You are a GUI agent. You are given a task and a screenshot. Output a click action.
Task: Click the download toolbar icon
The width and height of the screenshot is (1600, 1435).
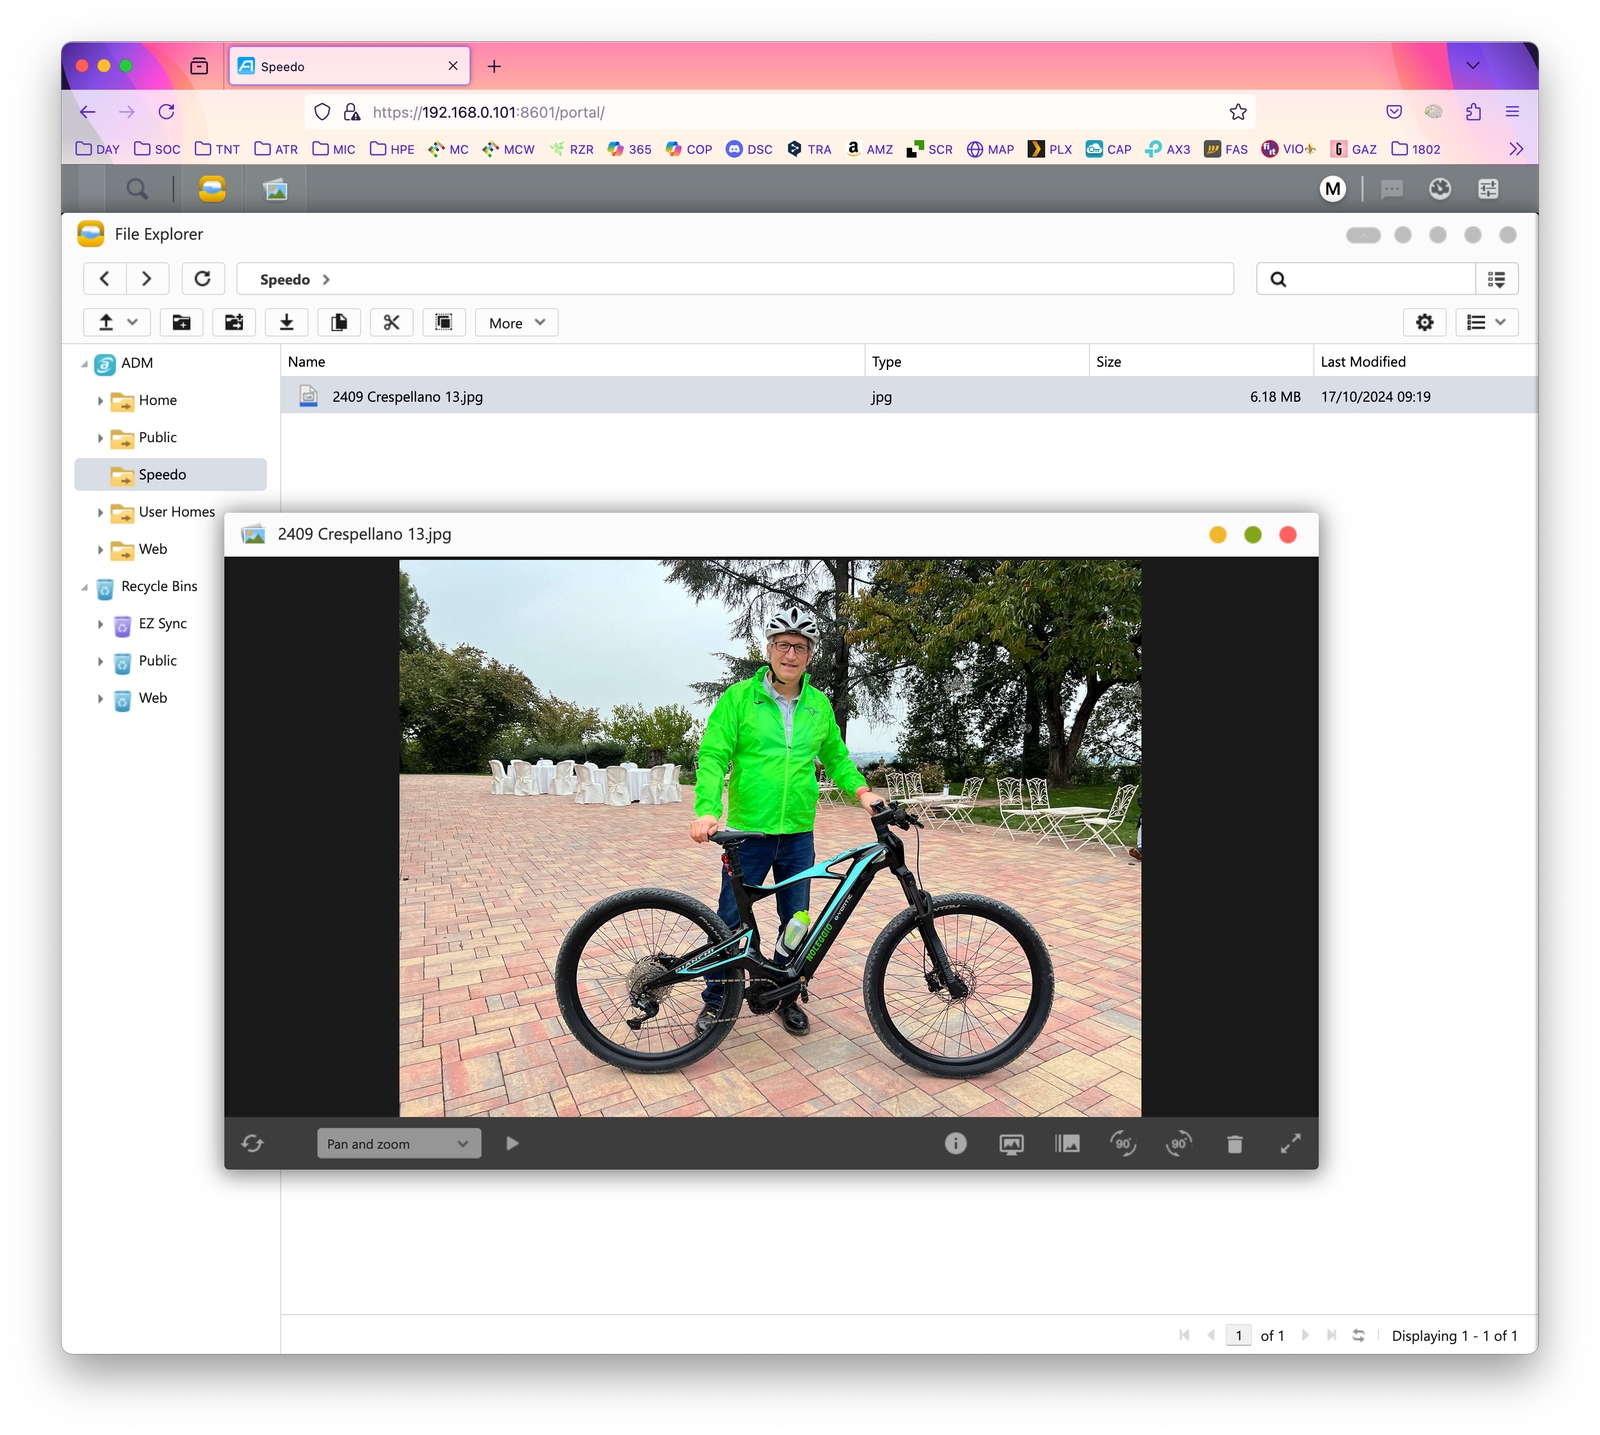pyautogui.click(x=287, y=322)
